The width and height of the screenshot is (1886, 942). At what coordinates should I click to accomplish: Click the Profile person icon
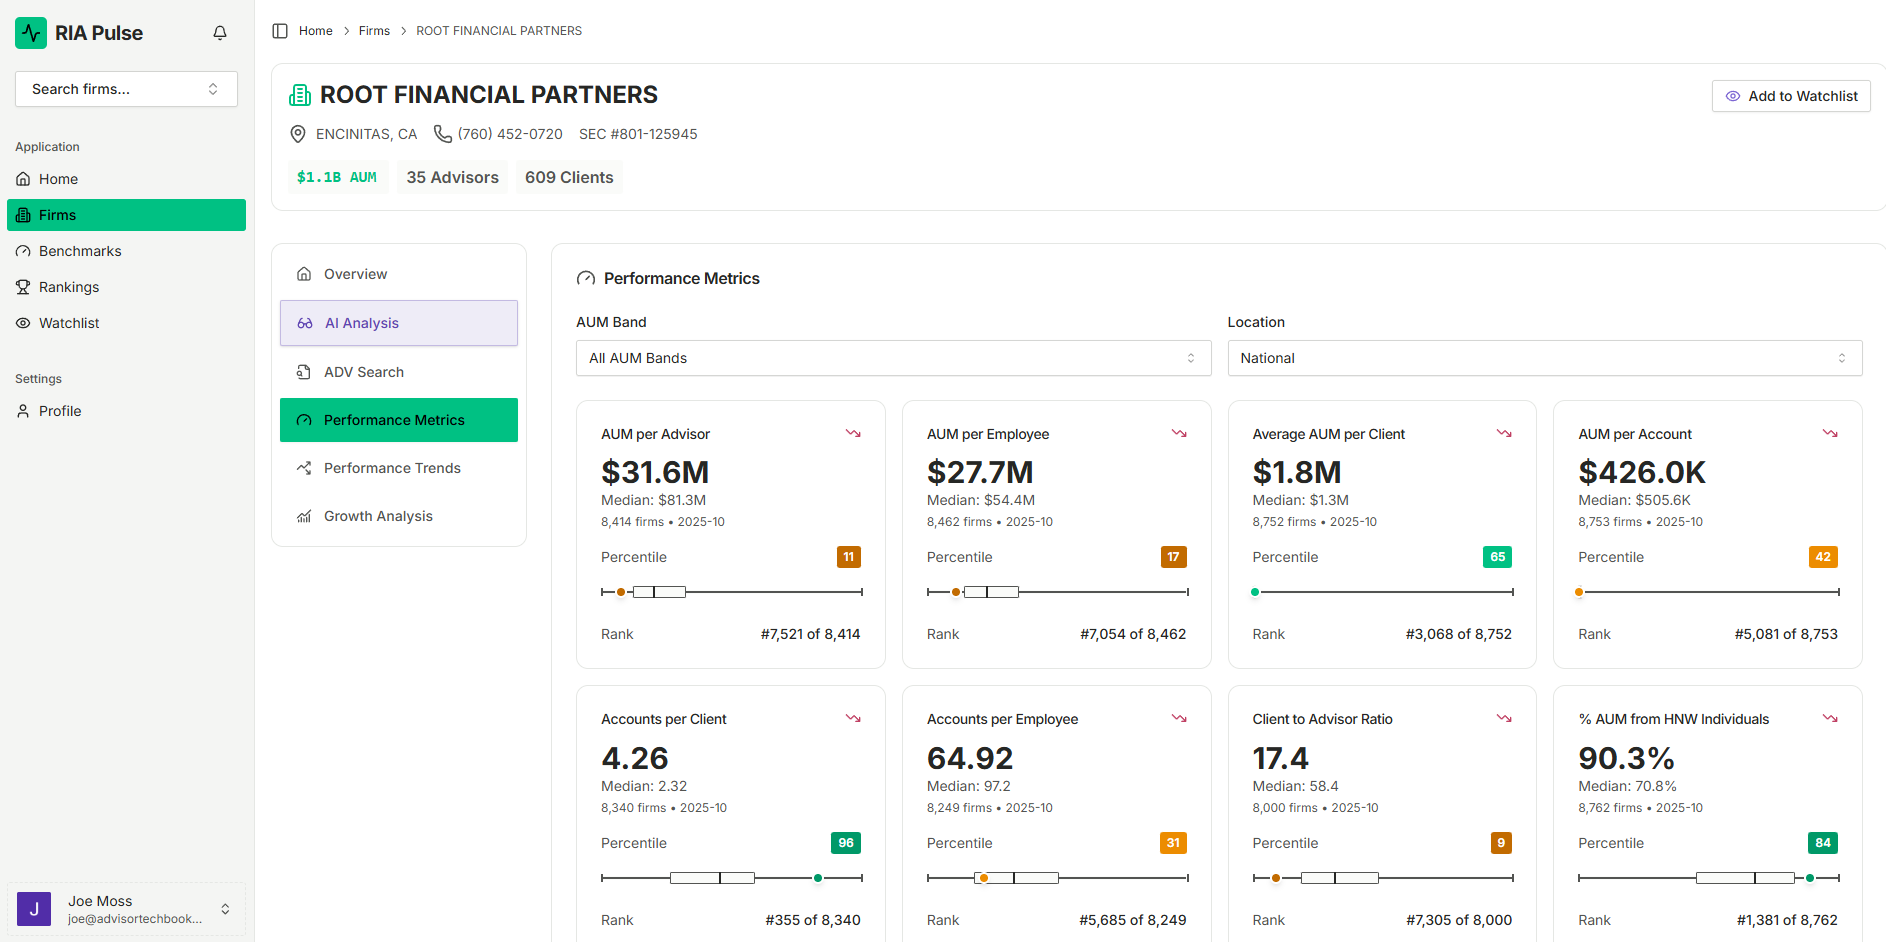23,411
